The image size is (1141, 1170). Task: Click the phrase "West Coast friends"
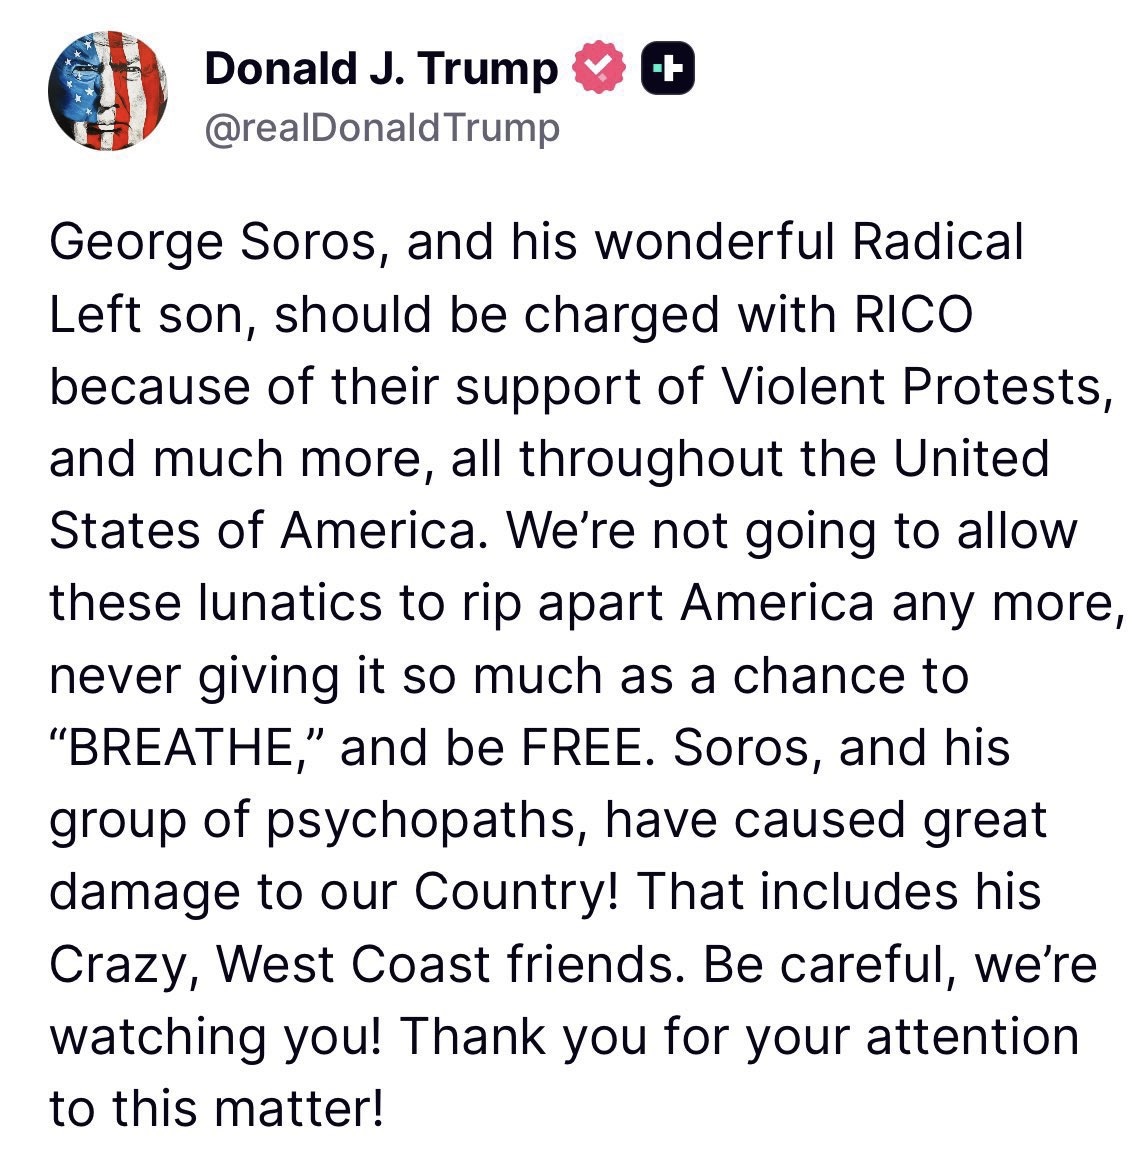tap(449, 964)
